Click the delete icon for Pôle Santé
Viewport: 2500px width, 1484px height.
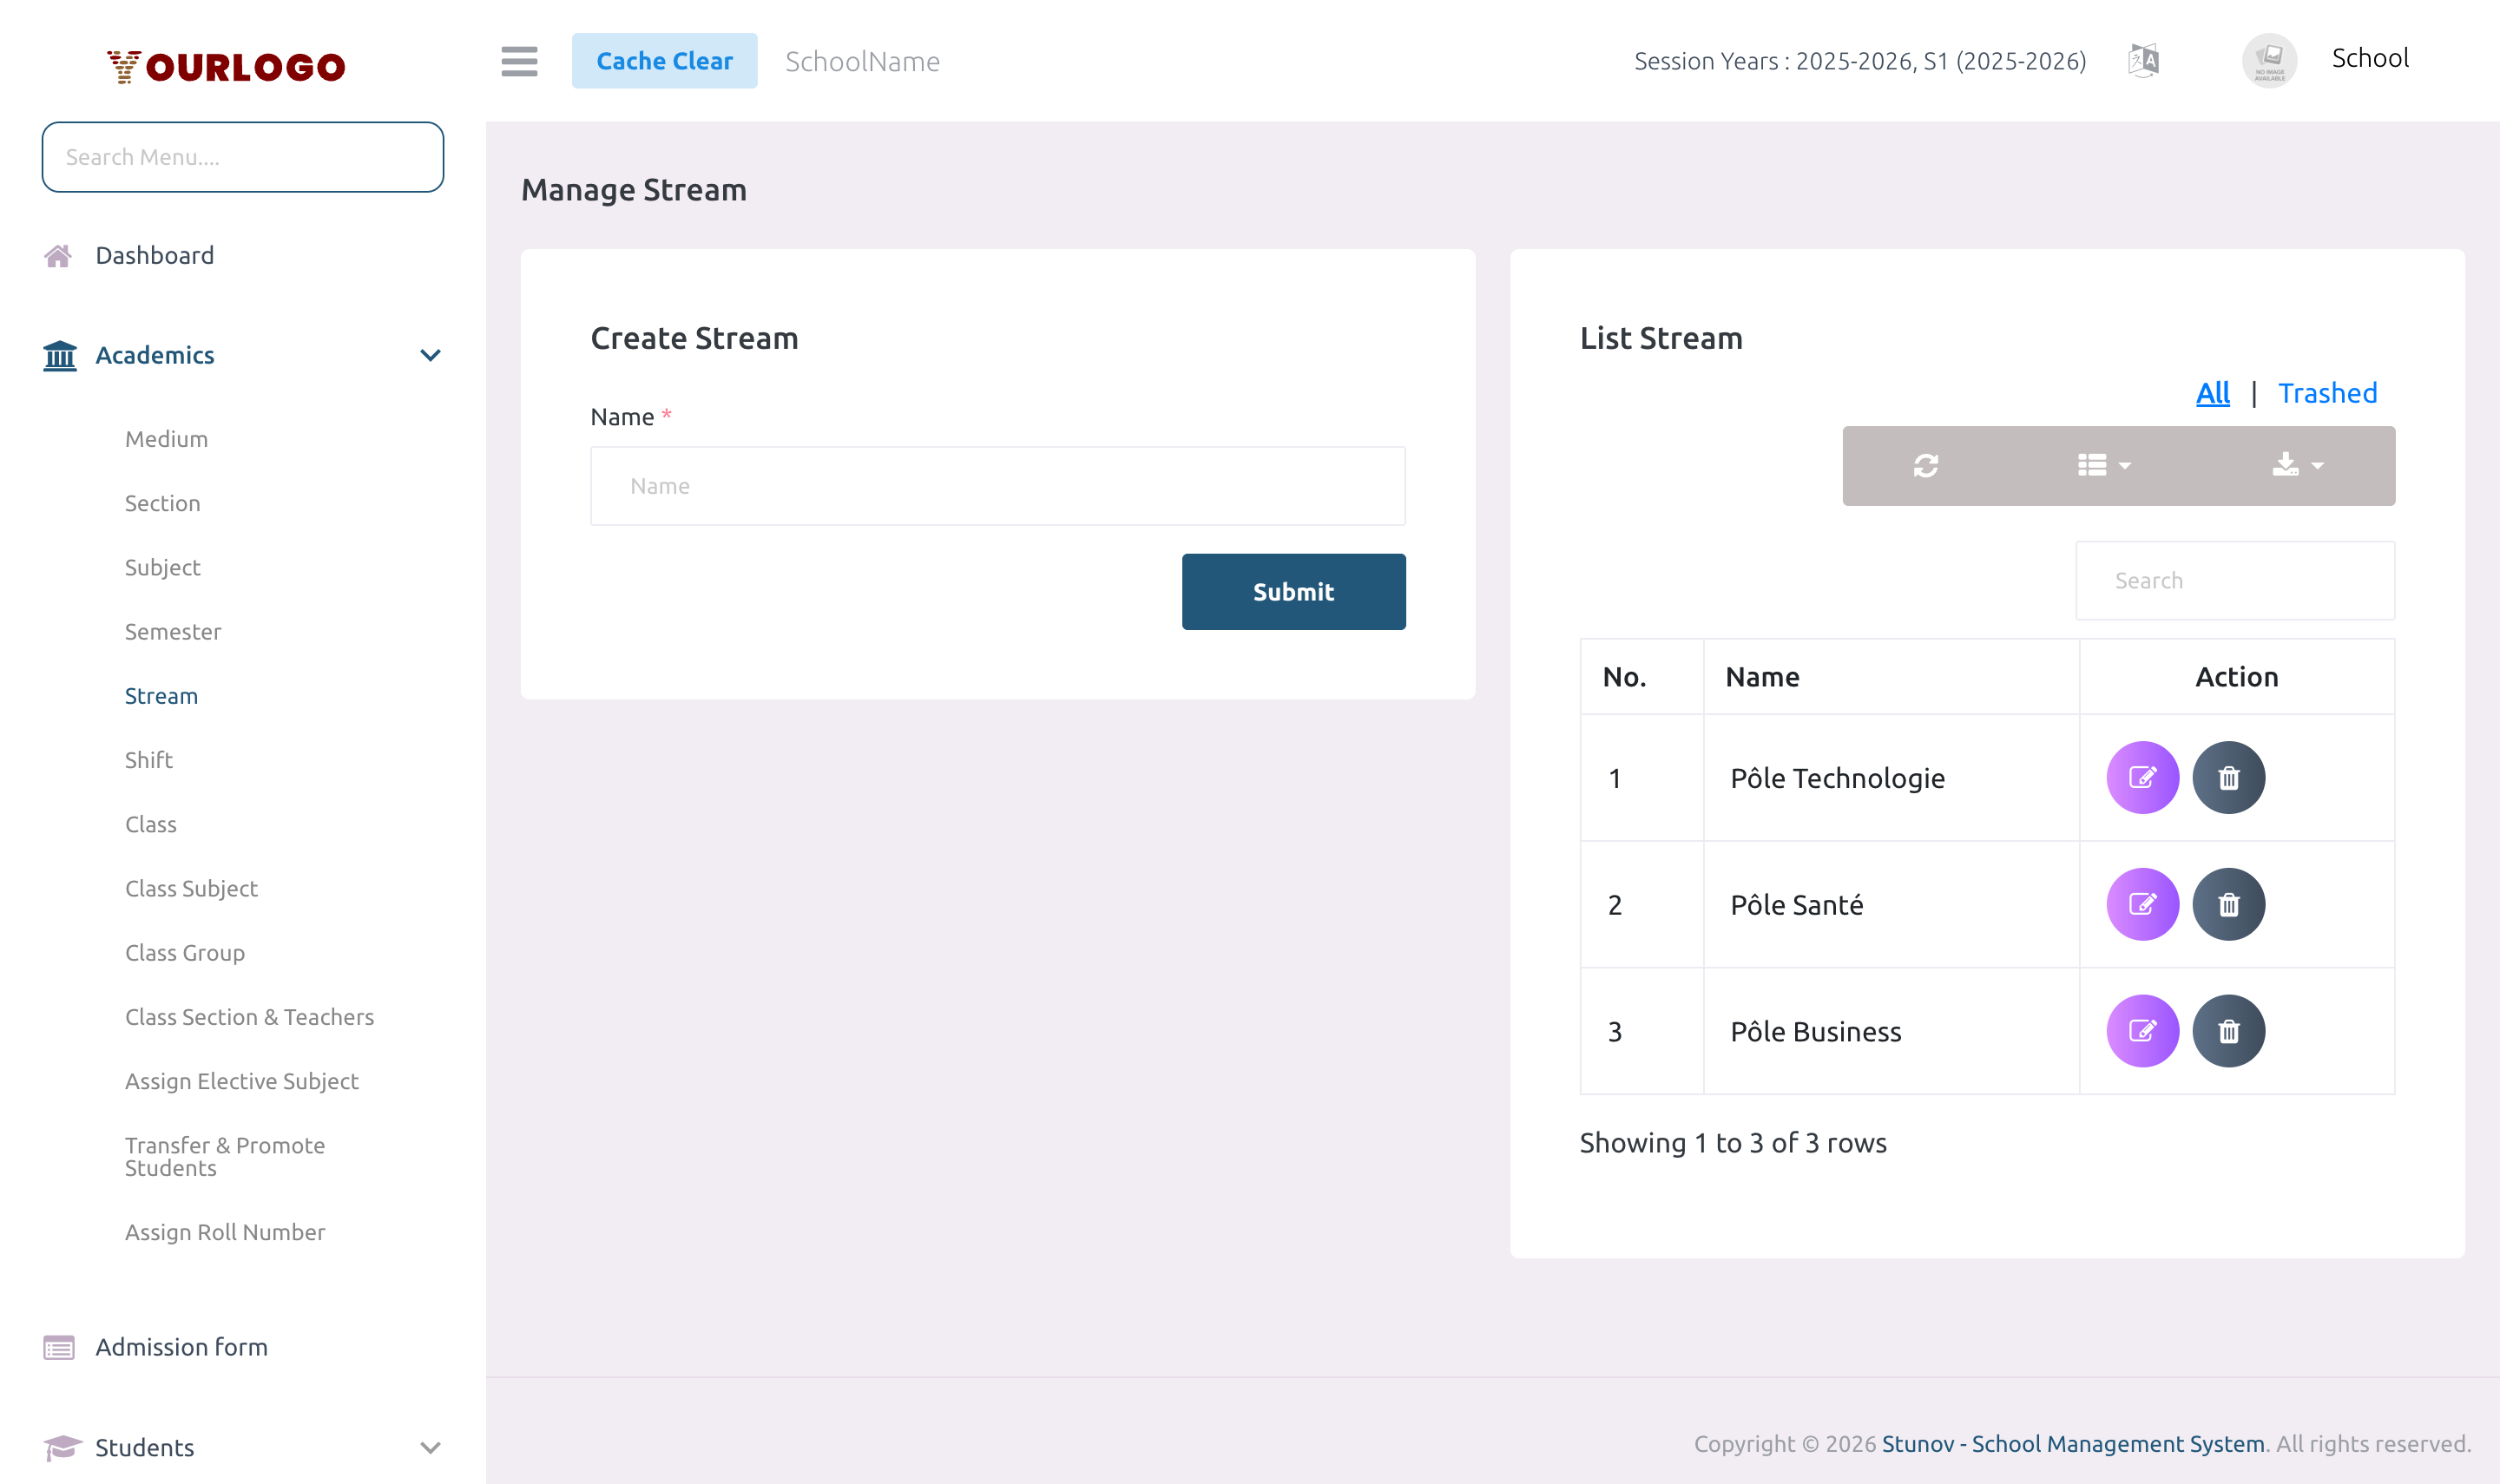coord(2228,904)
